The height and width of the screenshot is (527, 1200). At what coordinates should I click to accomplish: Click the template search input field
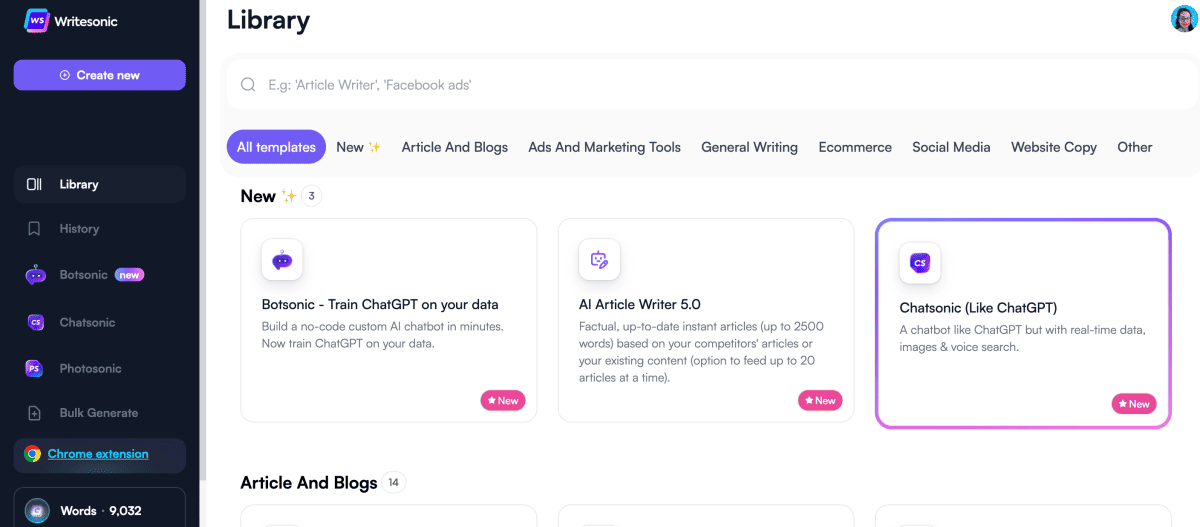click(x=700, y=85)
